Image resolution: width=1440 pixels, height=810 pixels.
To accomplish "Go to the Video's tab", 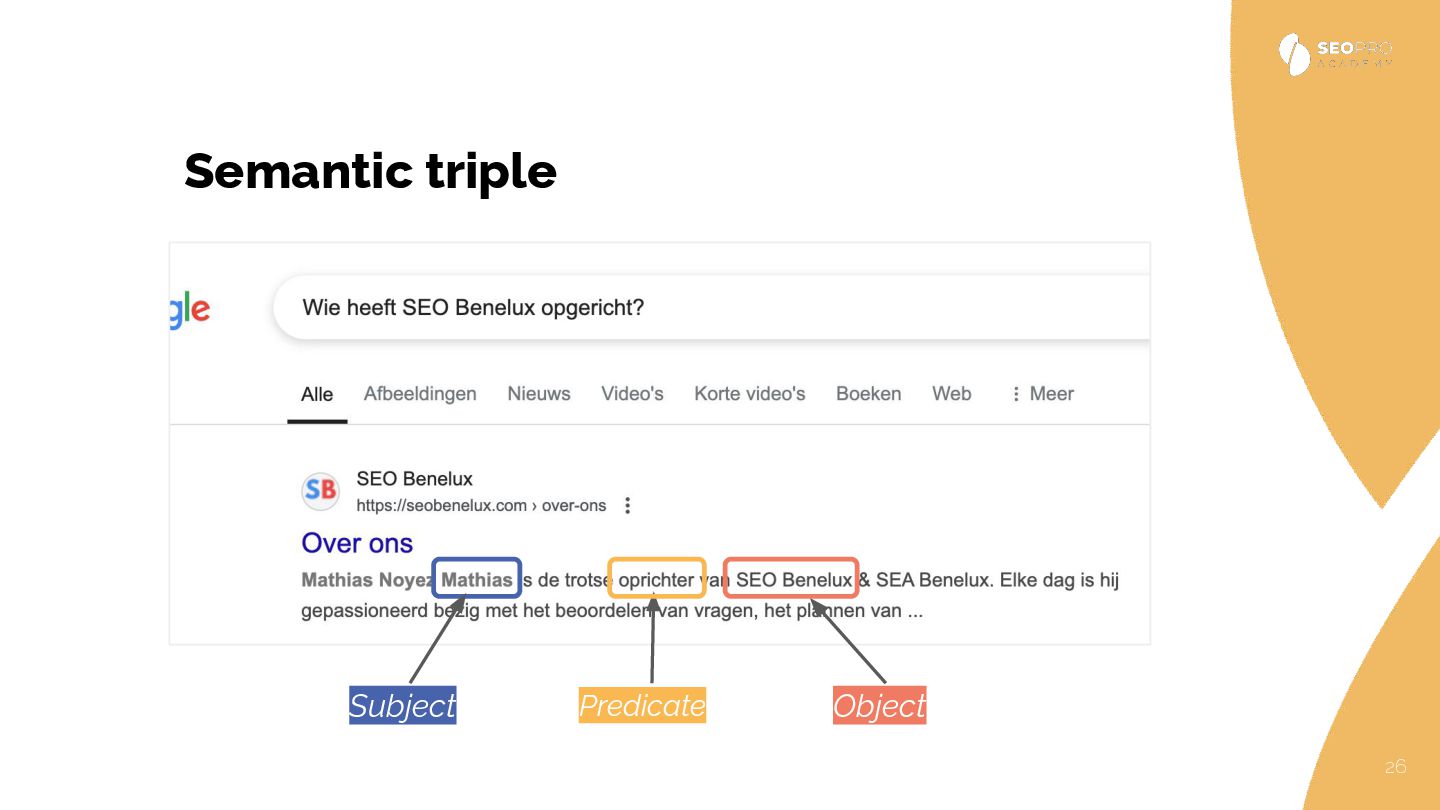I will click(632, 394).
